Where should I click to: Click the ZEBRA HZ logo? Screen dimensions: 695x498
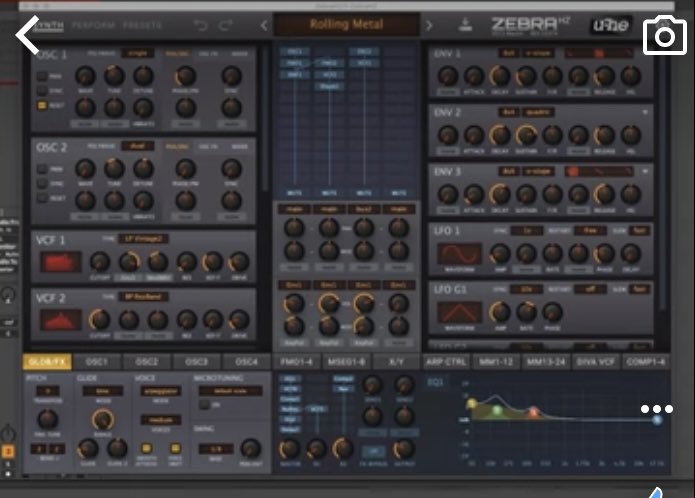tap(530, 25)
